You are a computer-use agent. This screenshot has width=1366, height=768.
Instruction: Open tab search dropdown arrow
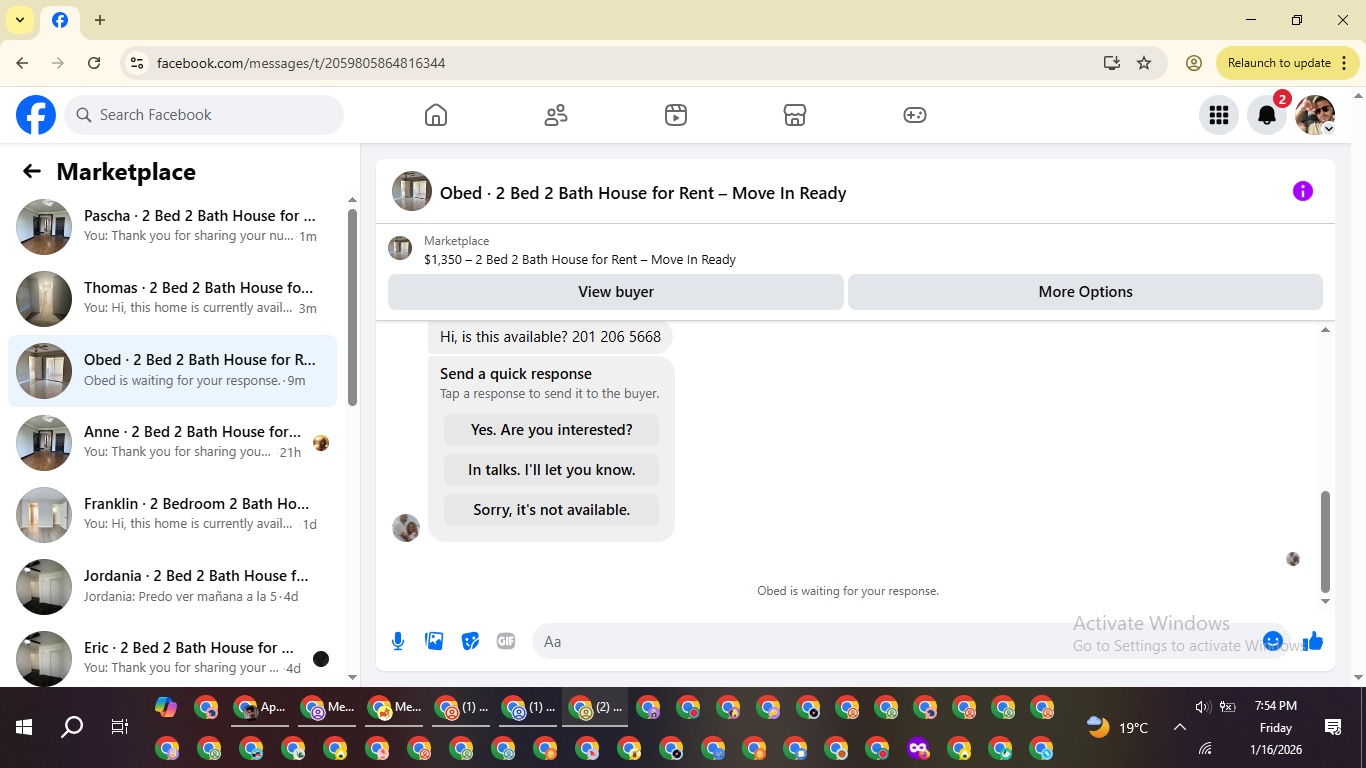click(19, 20)
